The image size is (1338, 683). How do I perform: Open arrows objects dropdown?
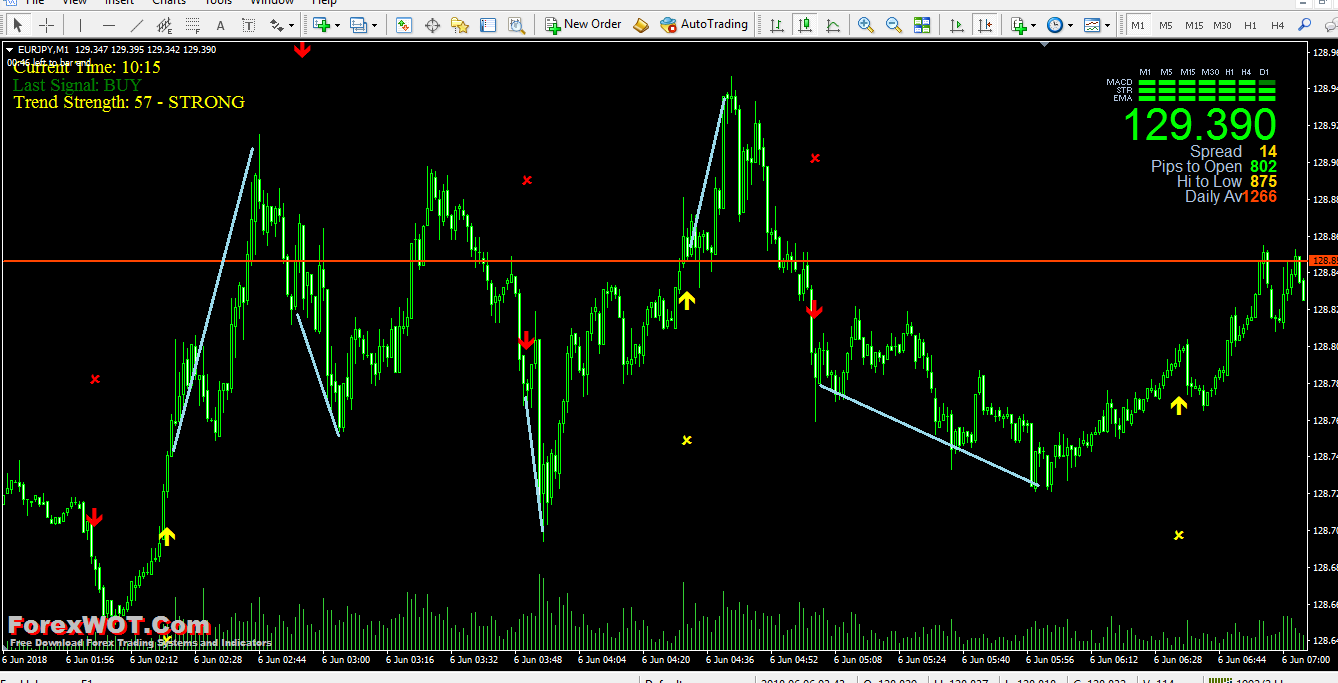(291, 25)
